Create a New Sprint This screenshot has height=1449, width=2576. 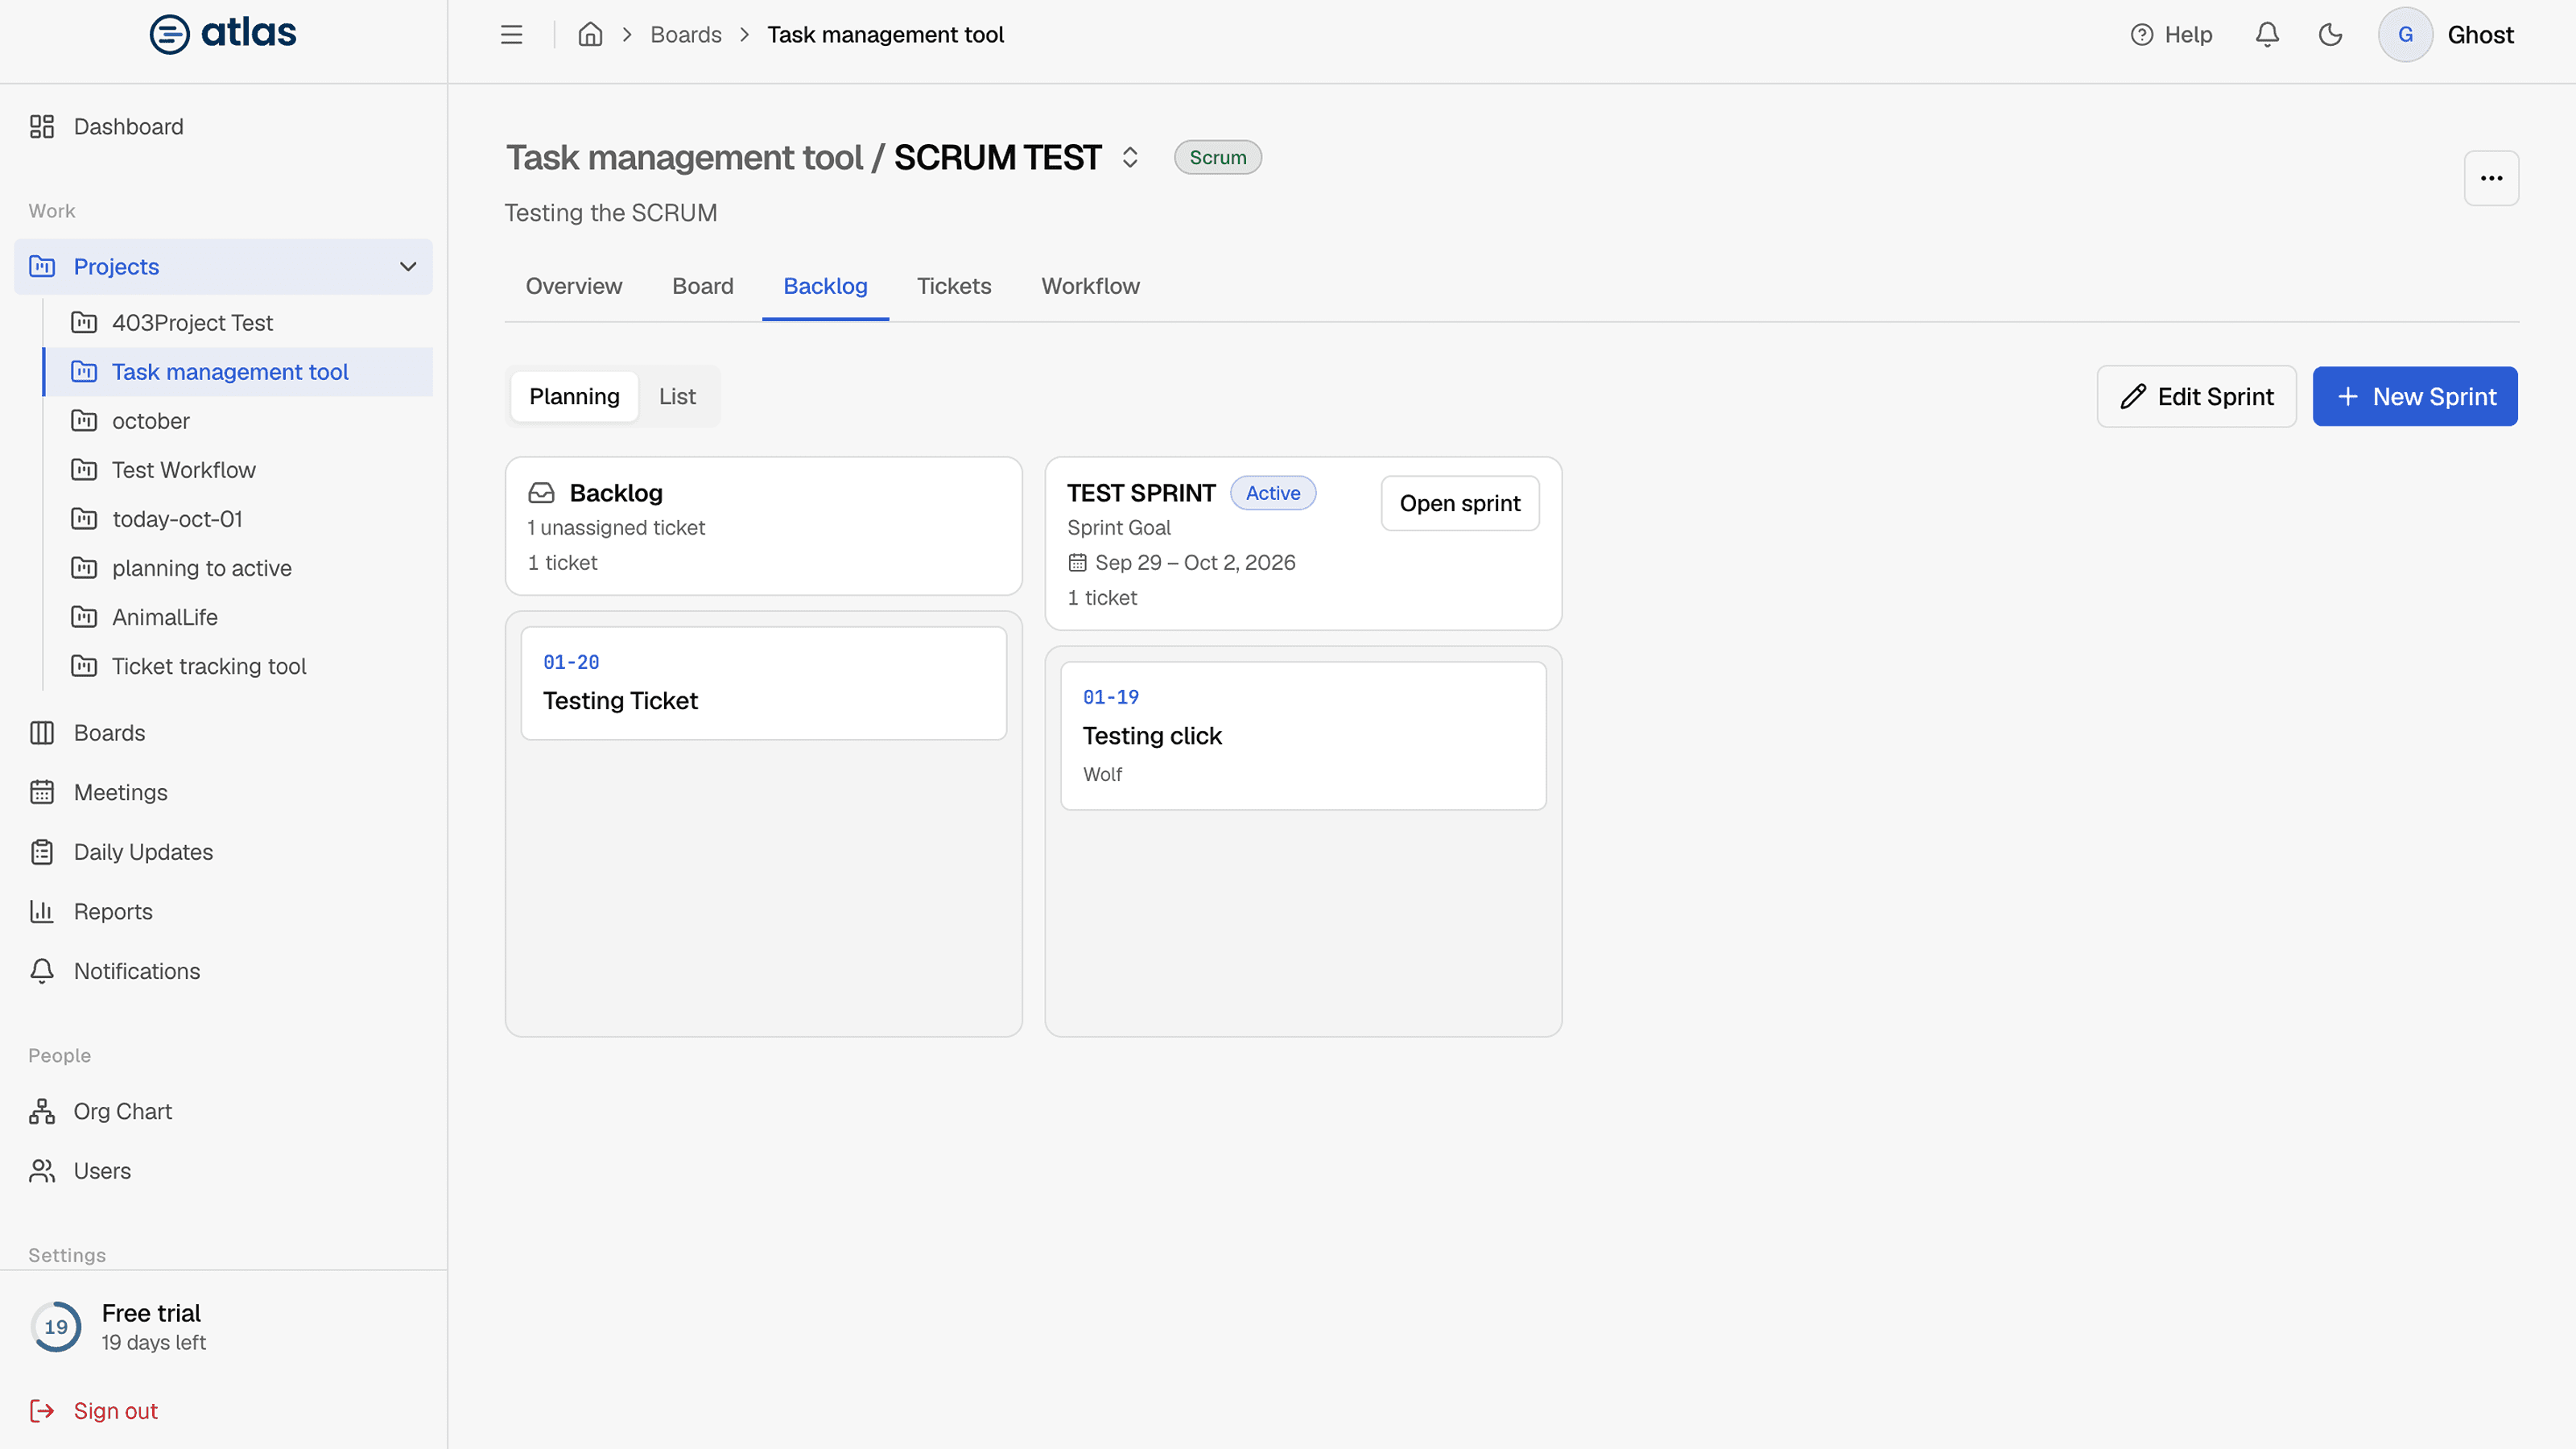(2415, 397)
